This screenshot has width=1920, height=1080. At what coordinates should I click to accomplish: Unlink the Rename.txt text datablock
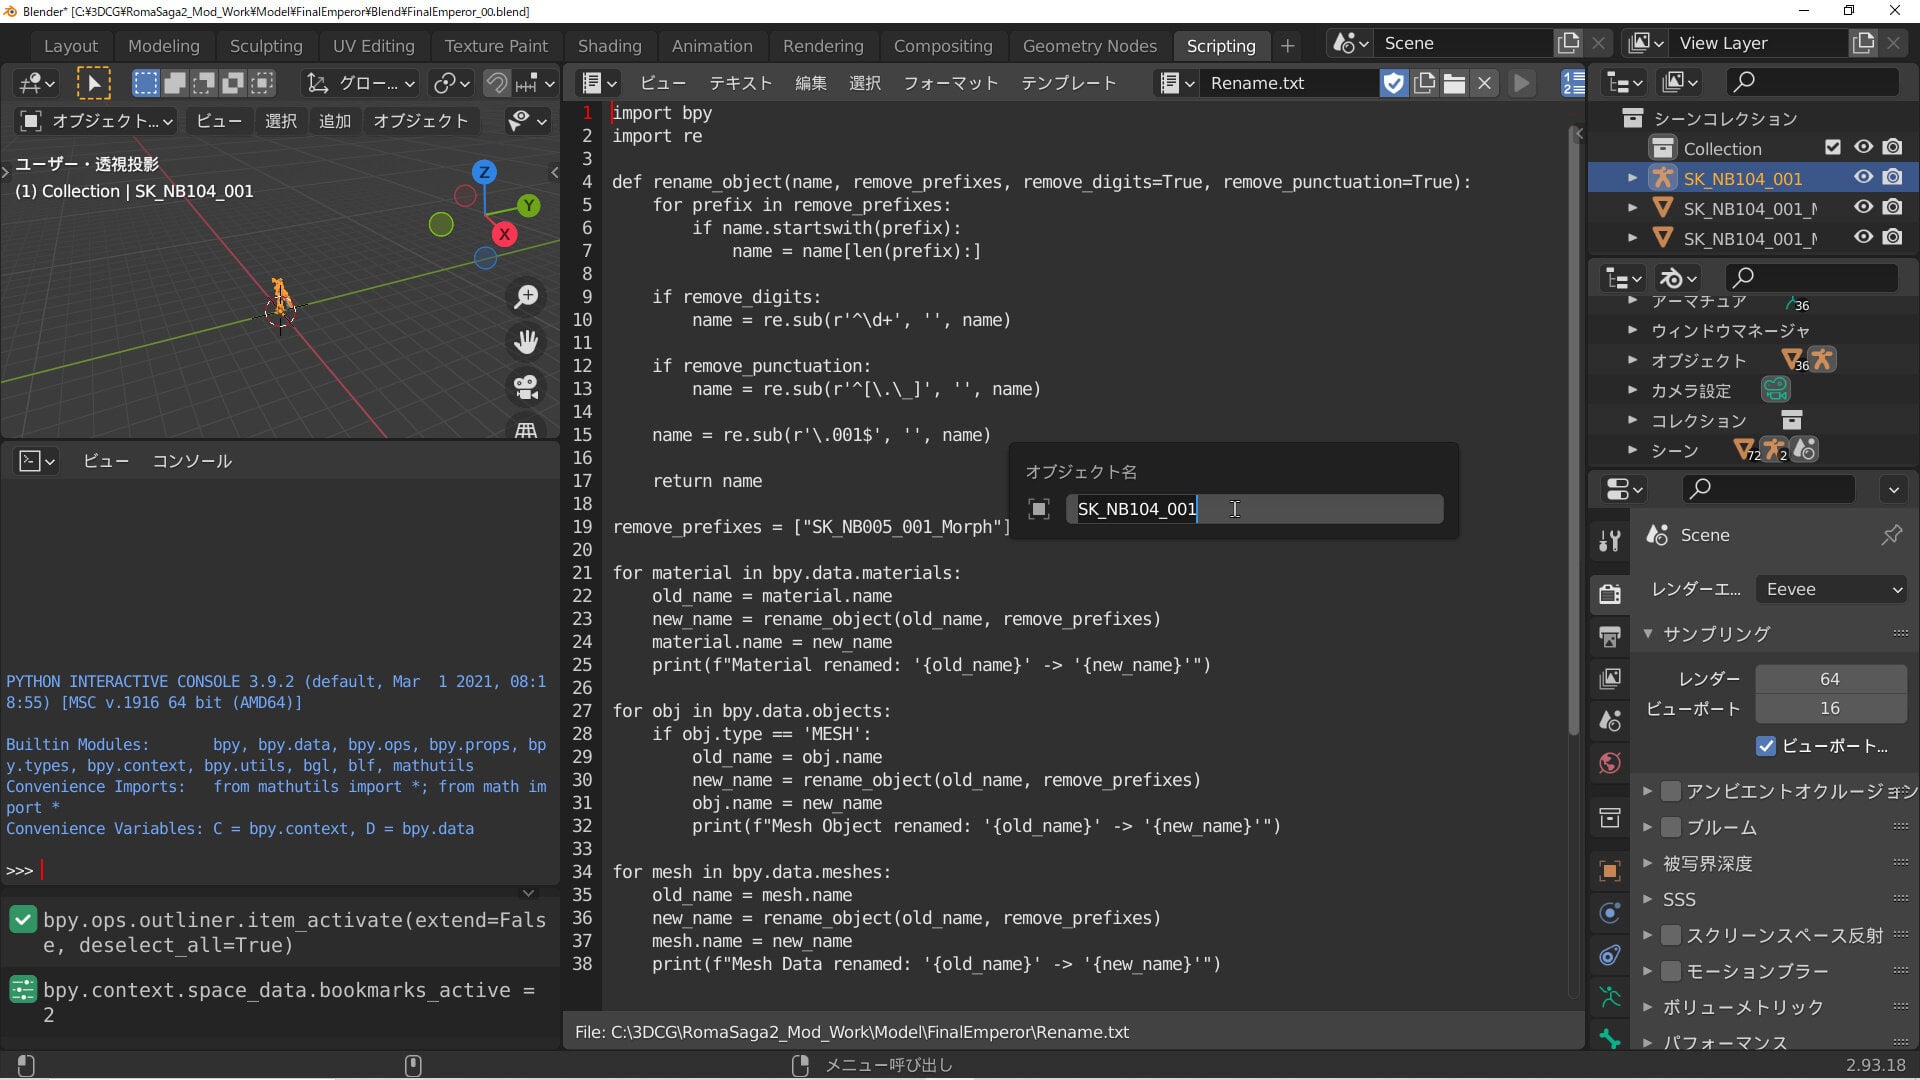pos(1485,83)
